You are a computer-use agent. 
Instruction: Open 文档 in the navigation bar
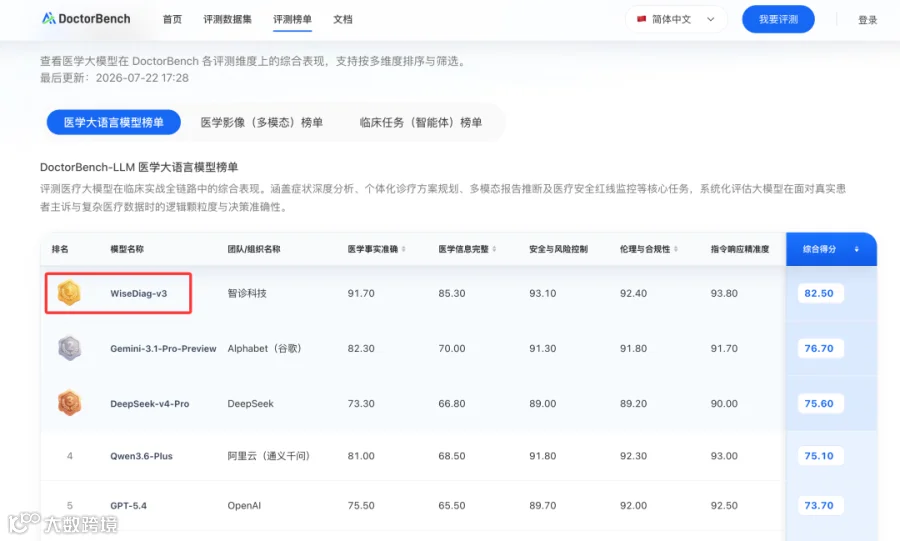(x=343, y=19)
